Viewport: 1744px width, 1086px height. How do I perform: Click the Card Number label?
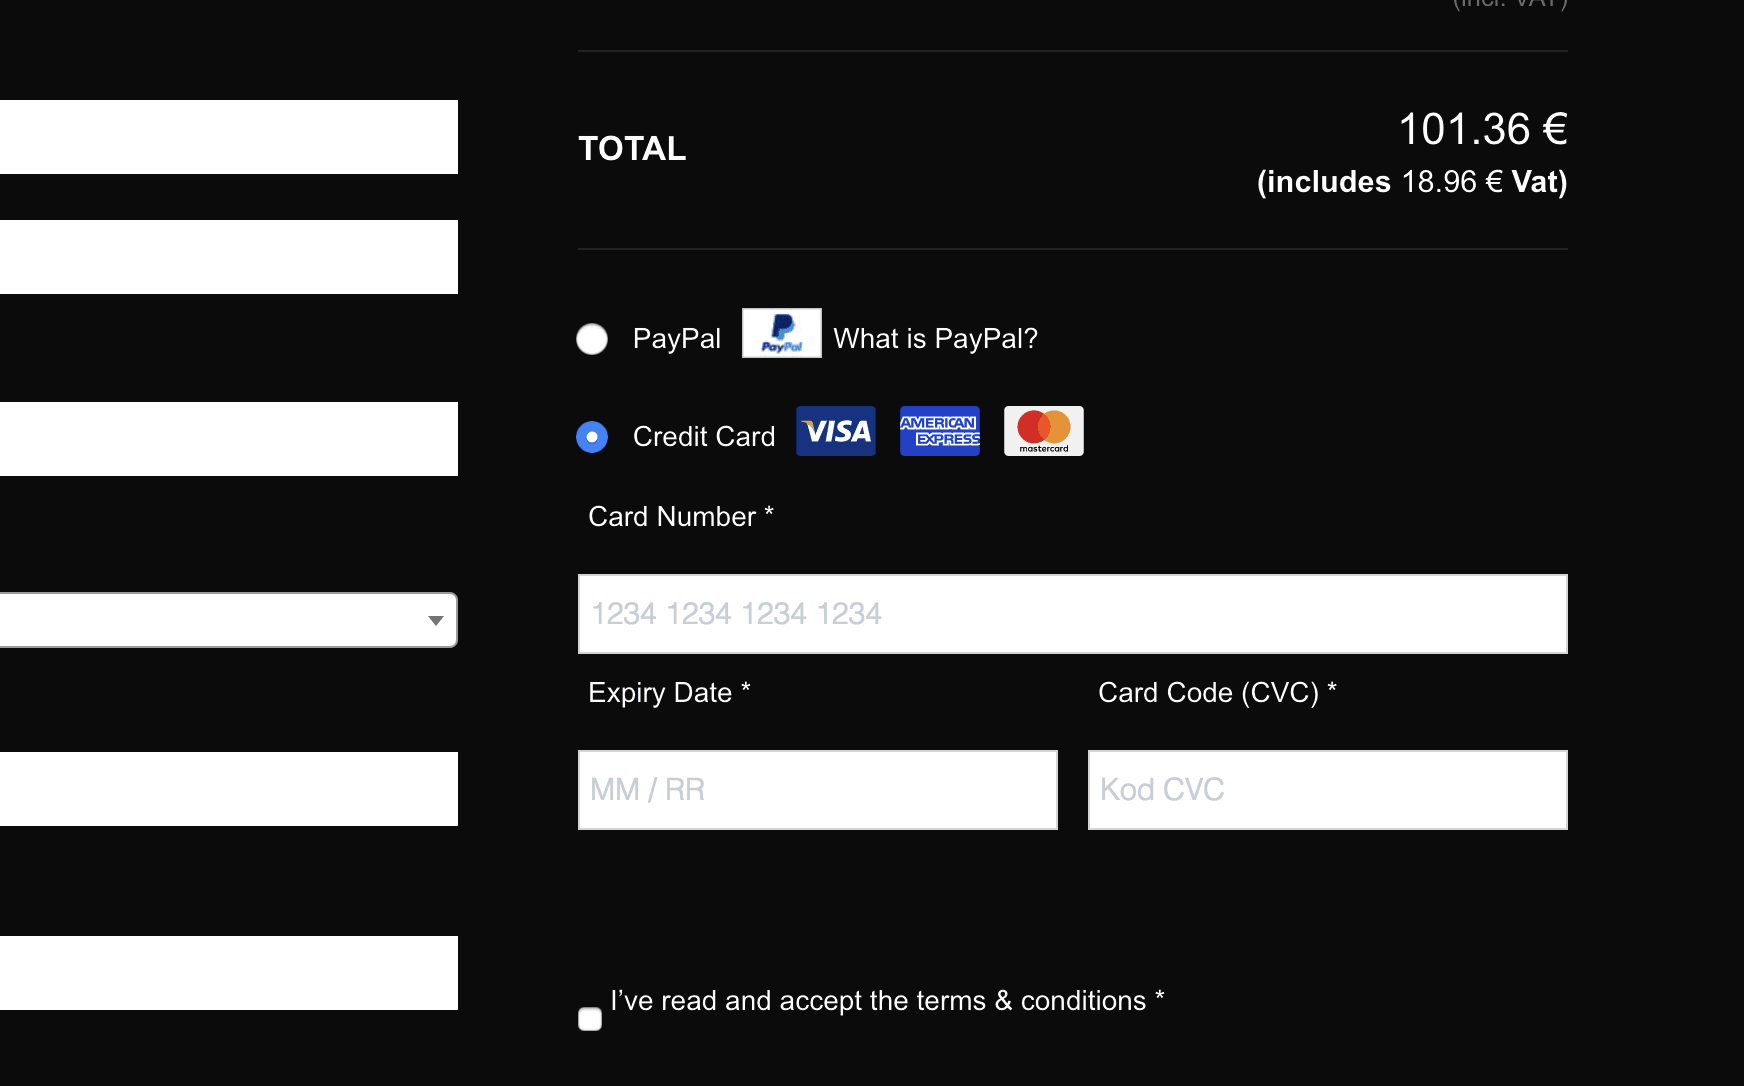(x=679, y=517)
